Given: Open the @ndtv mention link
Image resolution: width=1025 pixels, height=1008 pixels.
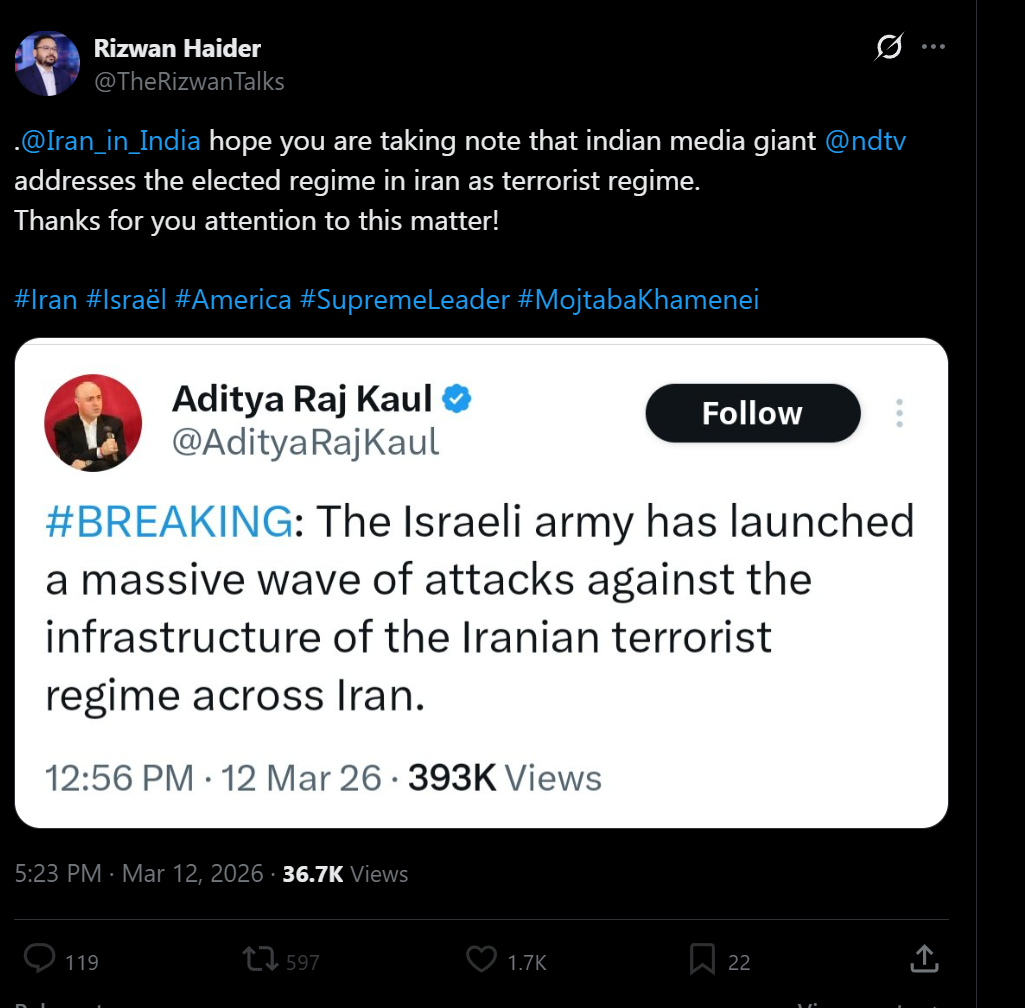Looking at the screenshot, I should [x=866, y=141].
